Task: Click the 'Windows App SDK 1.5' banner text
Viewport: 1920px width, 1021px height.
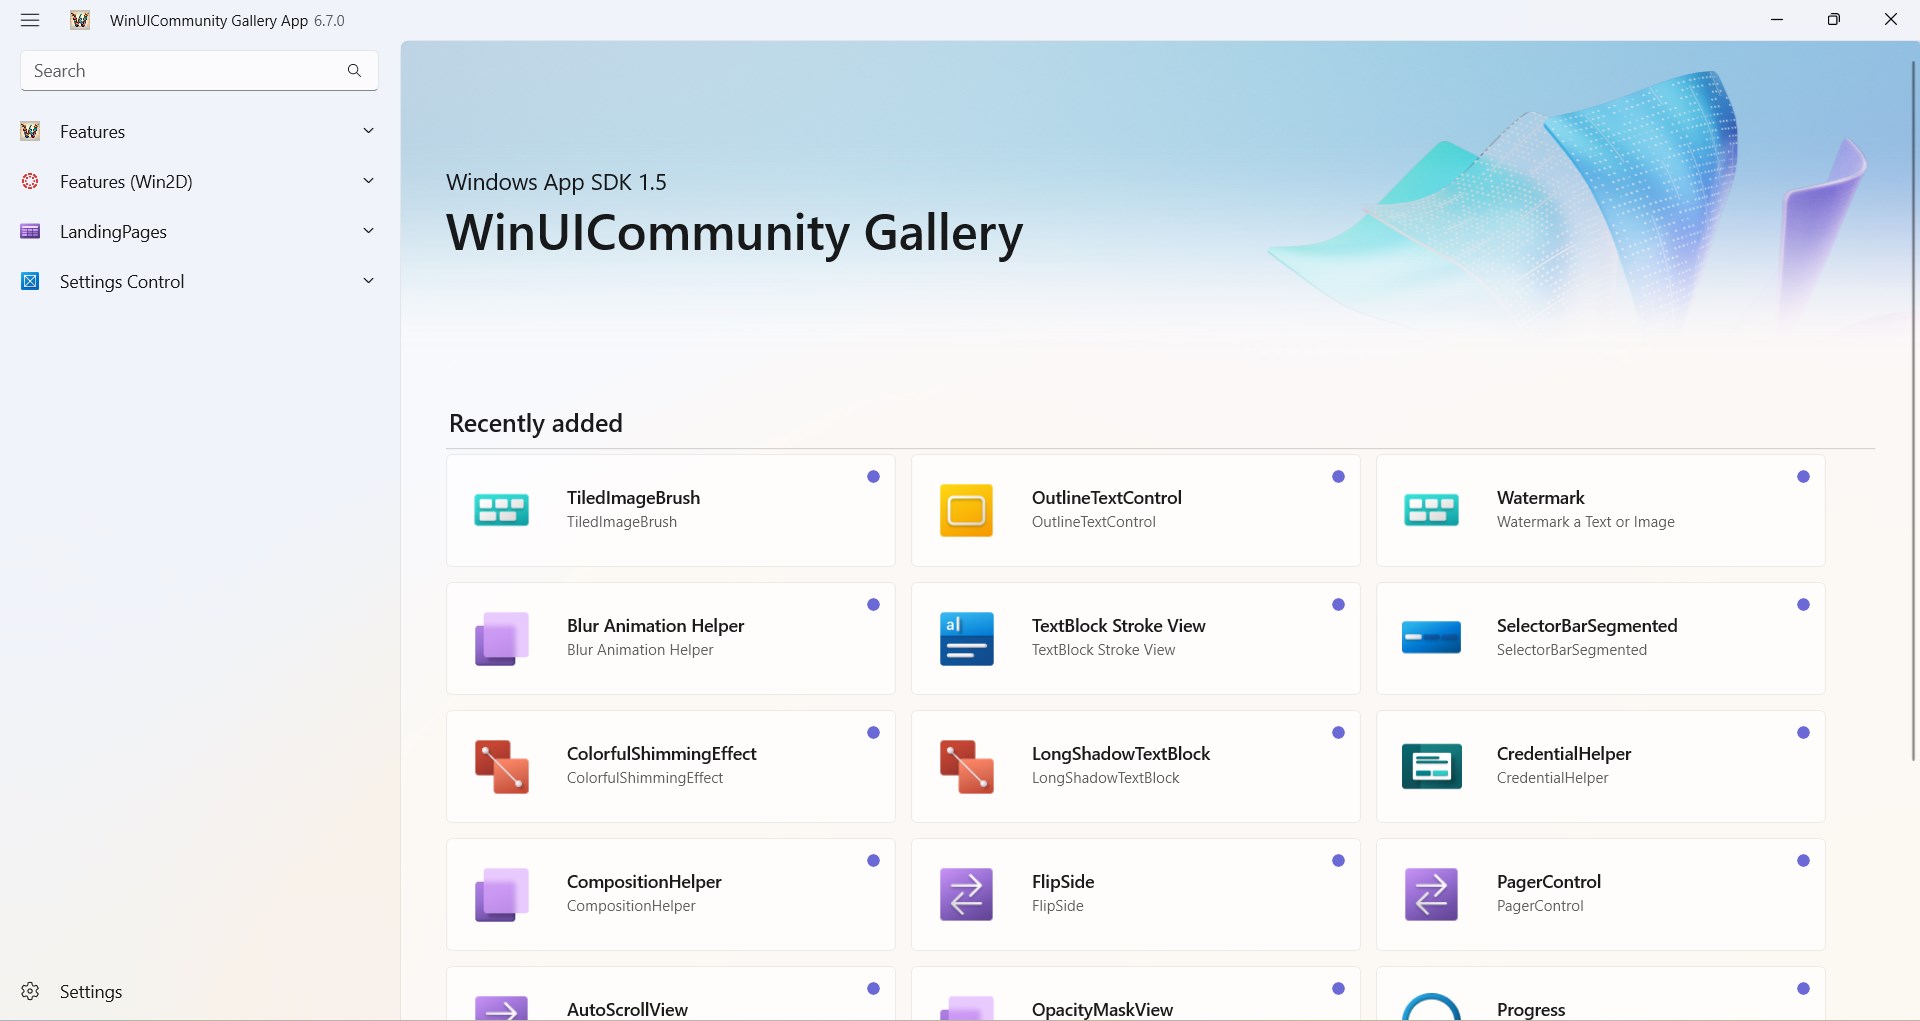Action: [556, 182]
